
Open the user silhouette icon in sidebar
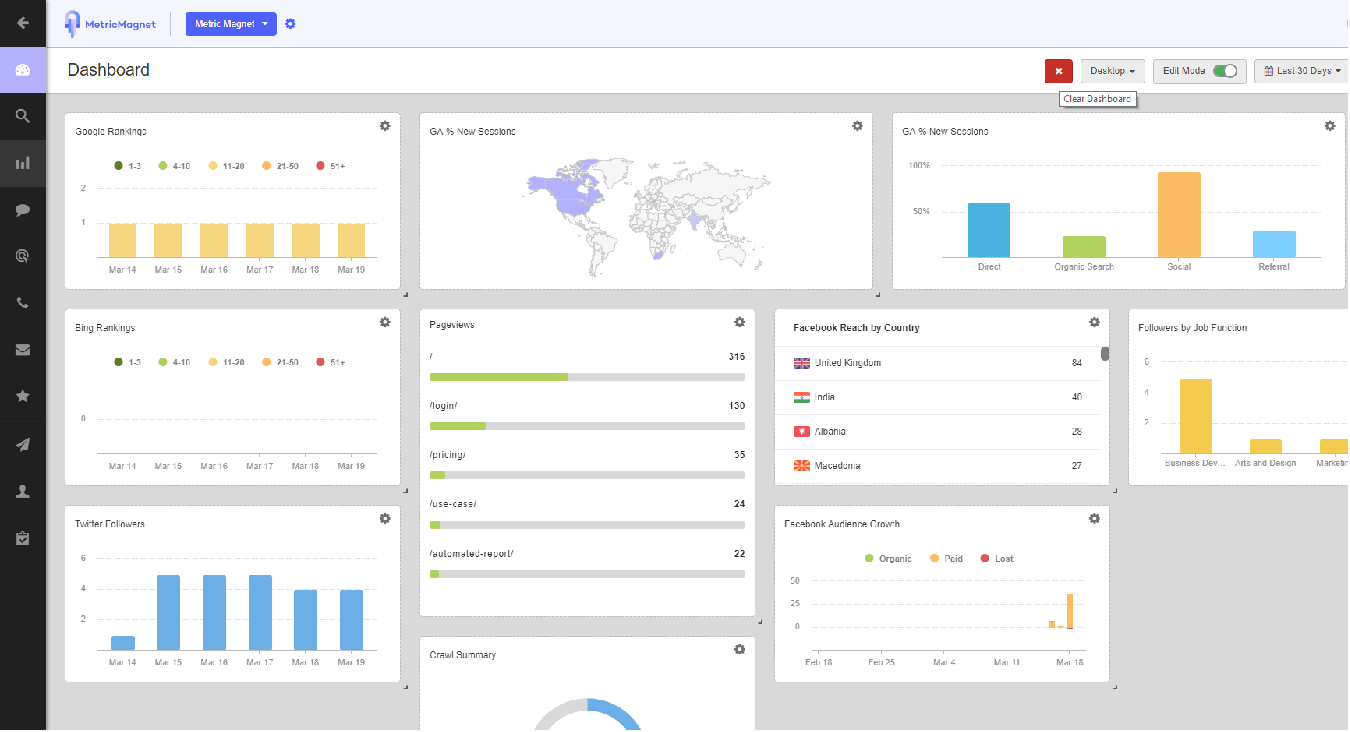click(x=23, y=491)
